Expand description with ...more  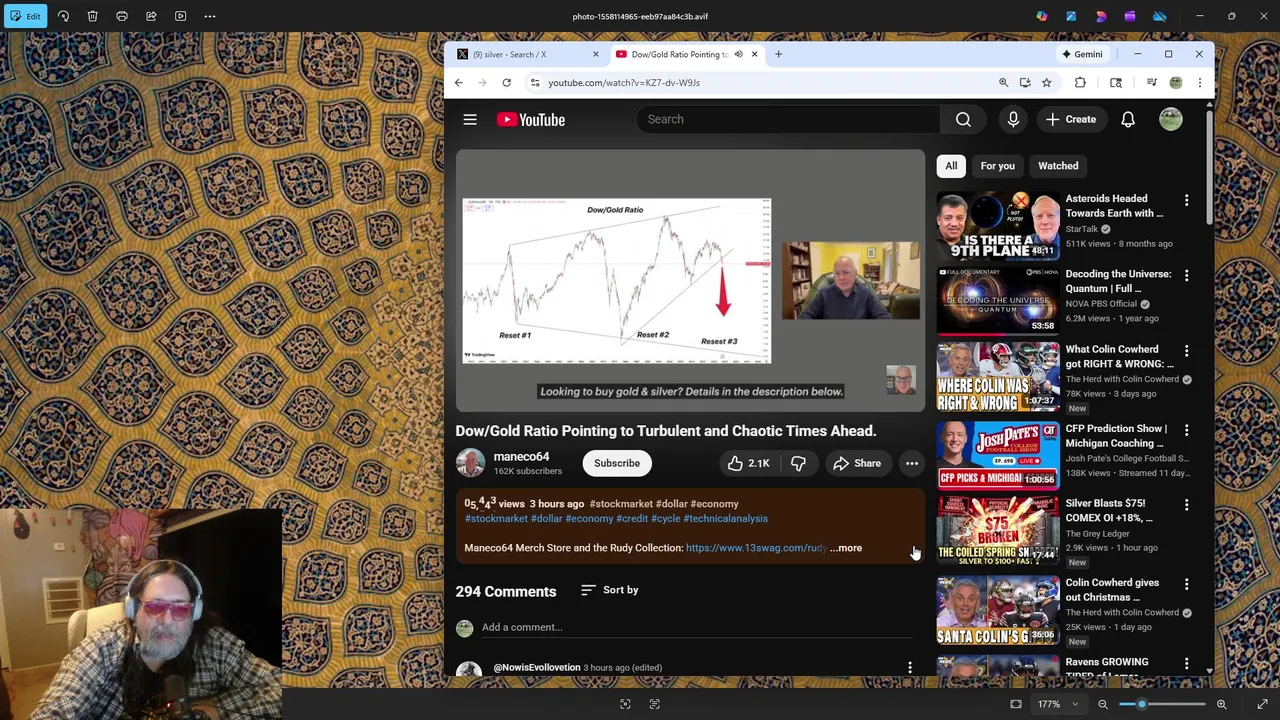(x=846, y=548)
